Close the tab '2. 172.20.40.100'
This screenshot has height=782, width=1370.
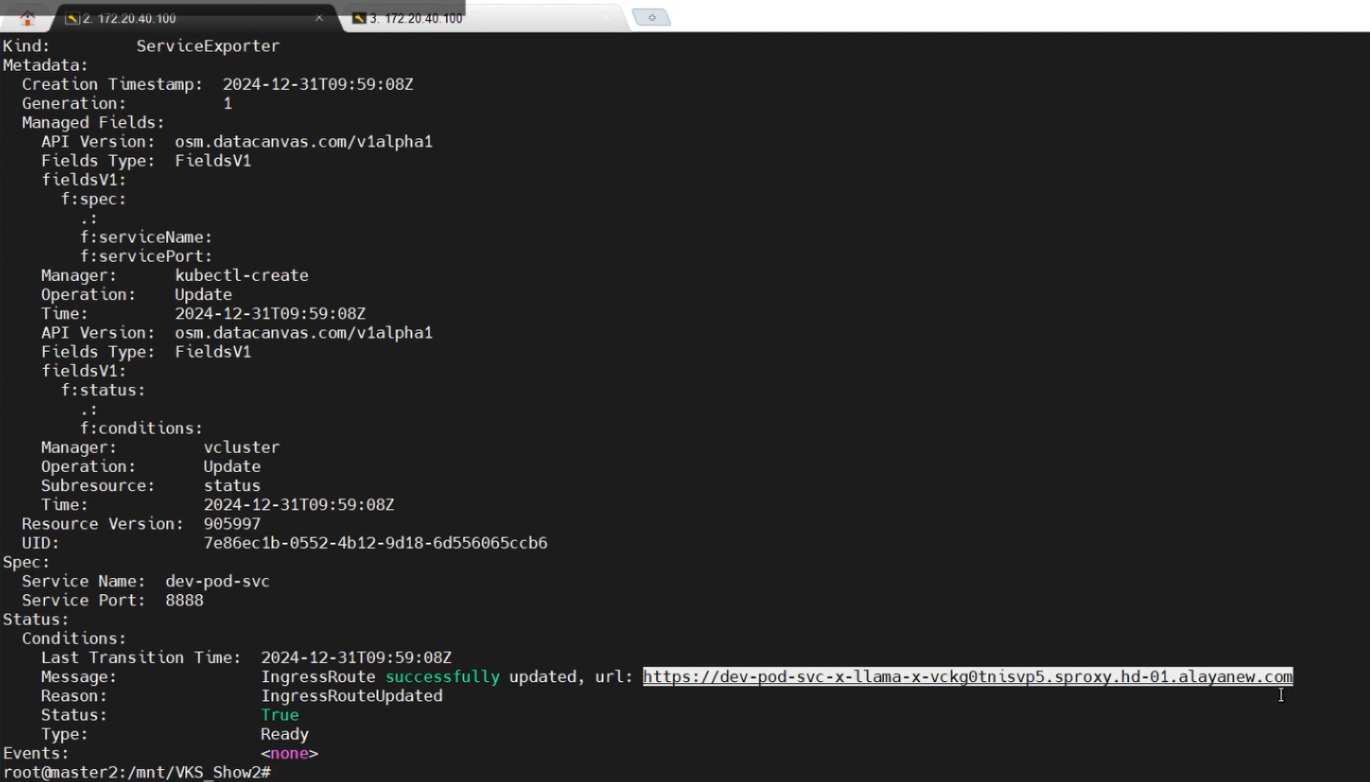319,18
